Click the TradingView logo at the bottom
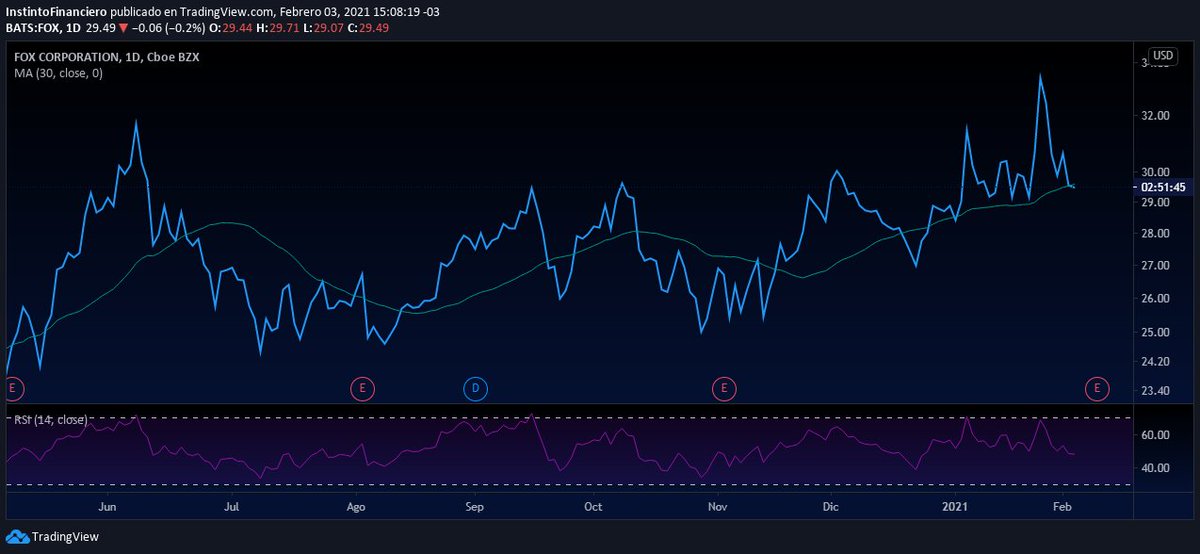The image size is (1200, 554). (54, 537)
